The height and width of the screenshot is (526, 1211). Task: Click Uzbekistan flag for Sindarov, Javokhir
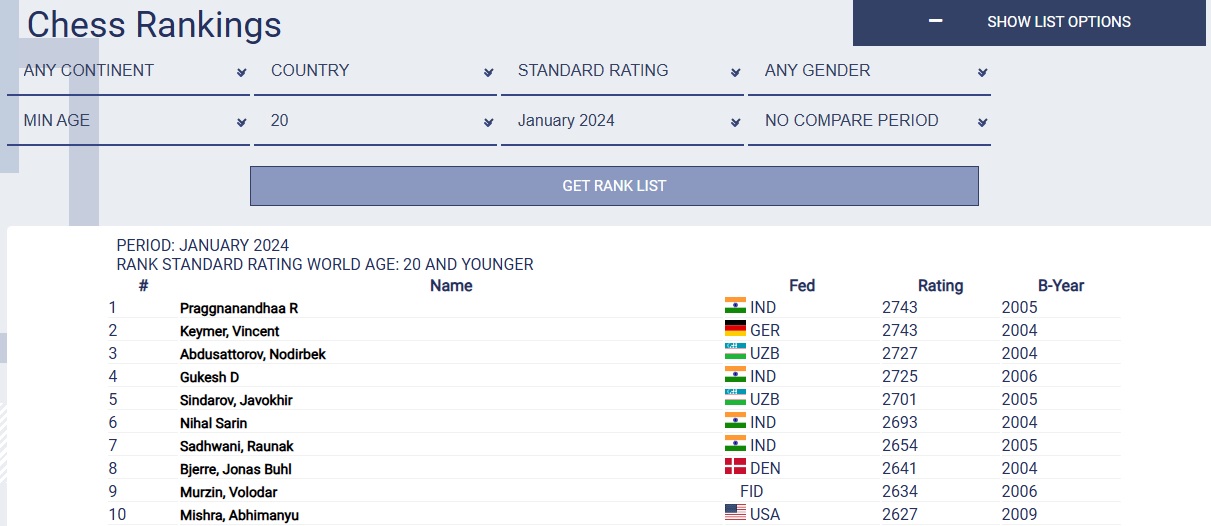735,398
